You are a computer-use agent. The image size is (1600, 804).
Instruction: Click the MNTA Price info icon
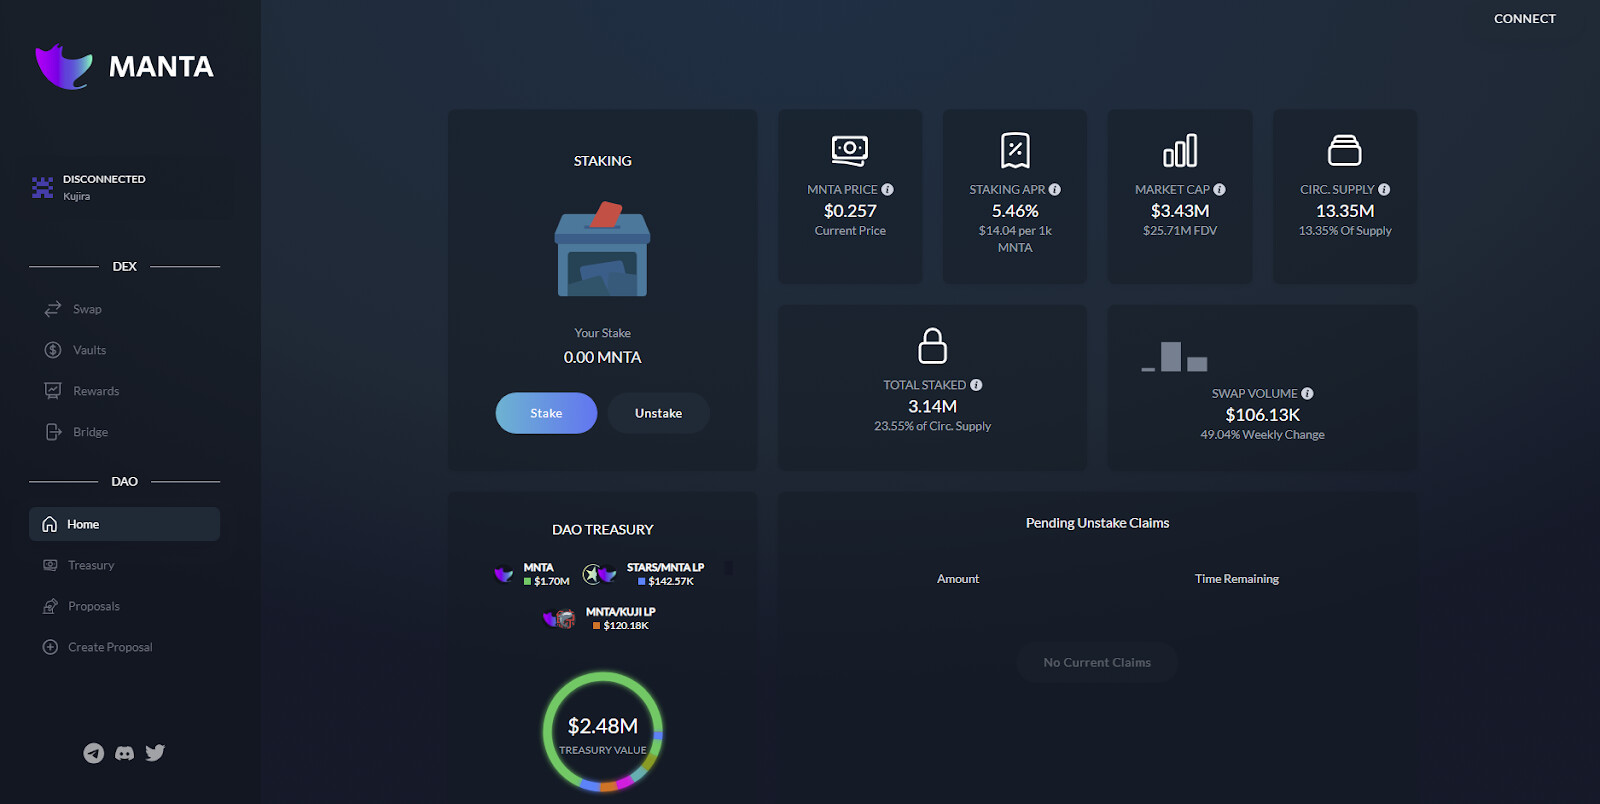[x=887, y=190]
